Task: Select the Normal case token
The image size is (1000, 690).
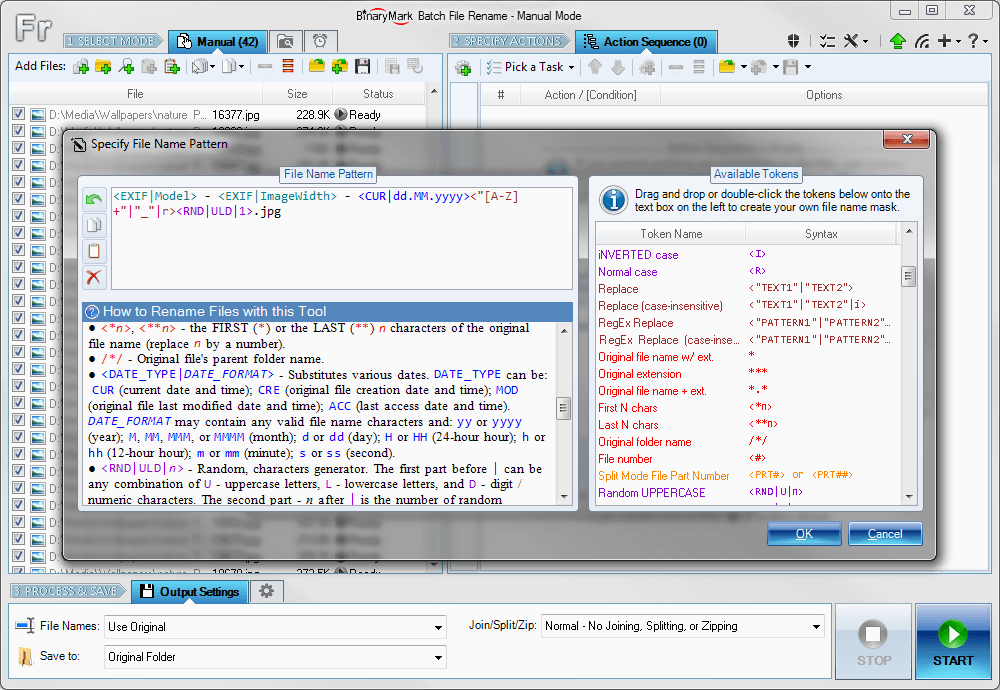Action: point(747,272)
